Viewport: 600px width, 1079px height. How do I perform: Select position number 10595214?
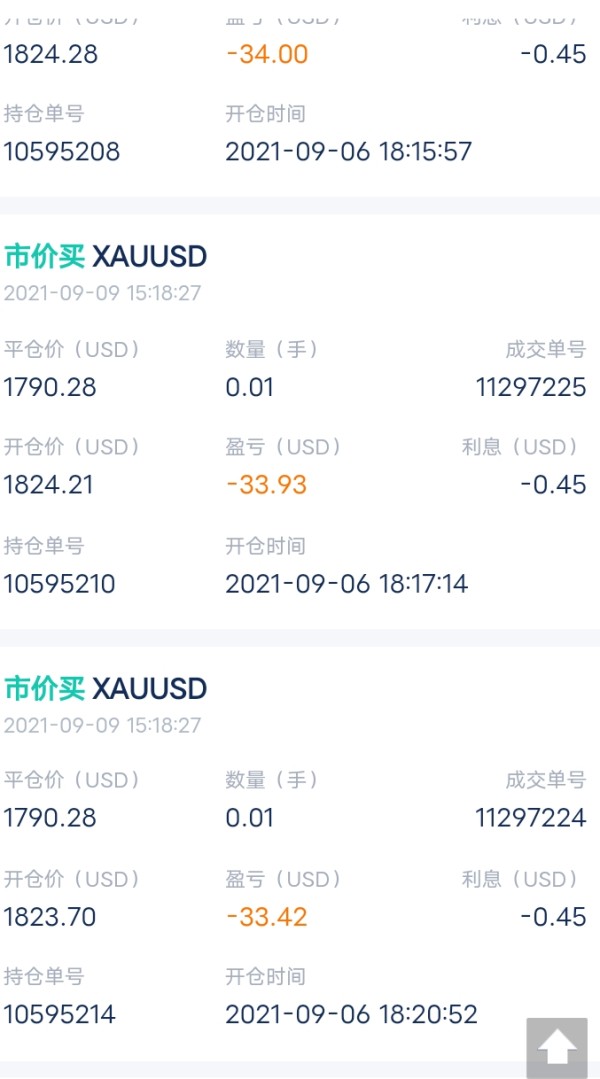[x=60, y=1014]
